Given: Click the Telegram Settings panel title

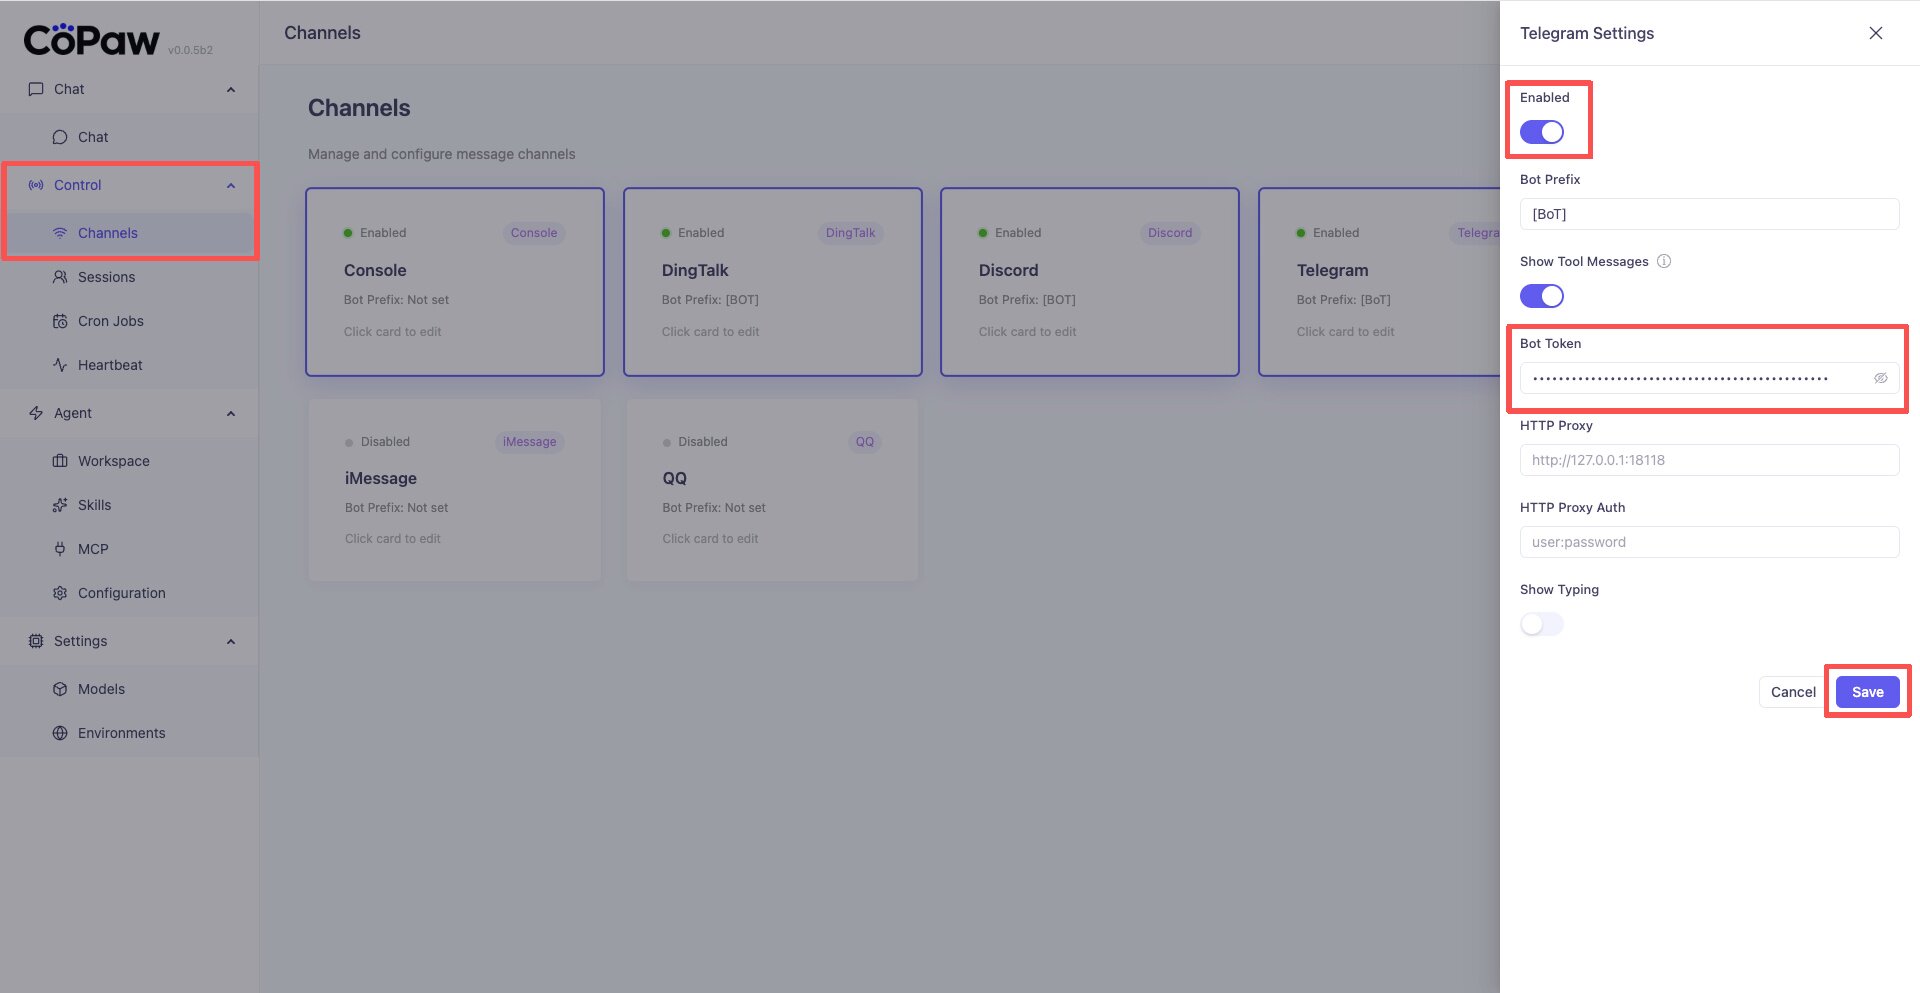Looking at the screenshot, I should (x=1587, y=33).
